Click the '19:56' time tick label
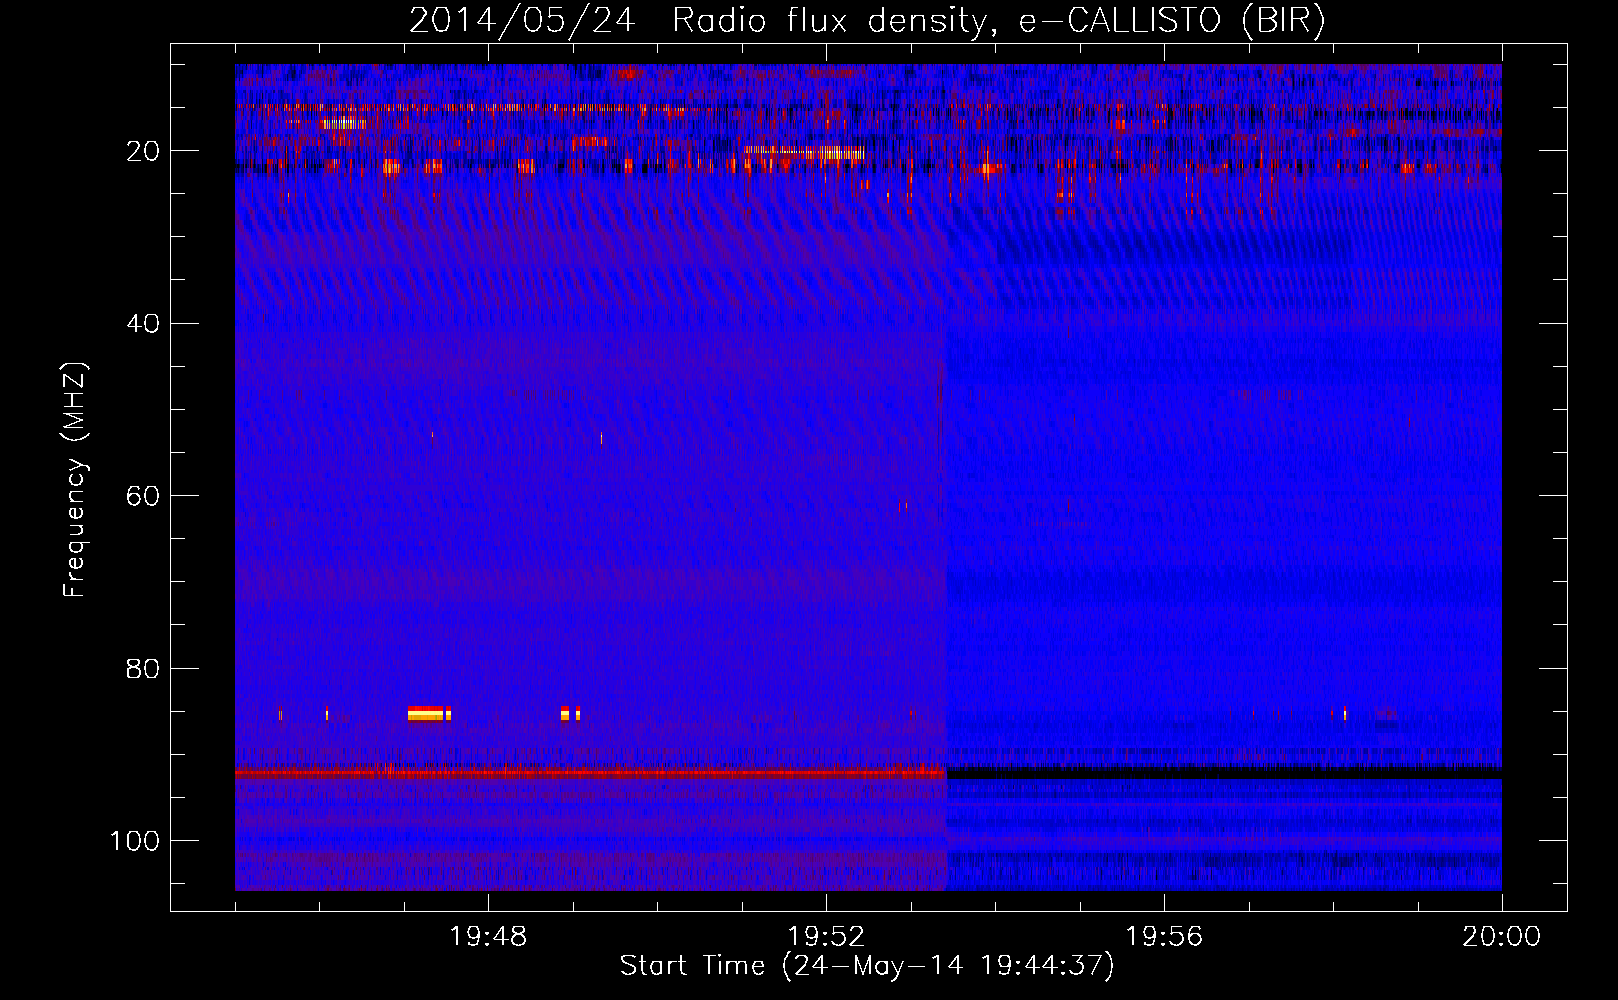Viewport: 1618px width, 1000px height. tap(1164, 937)
